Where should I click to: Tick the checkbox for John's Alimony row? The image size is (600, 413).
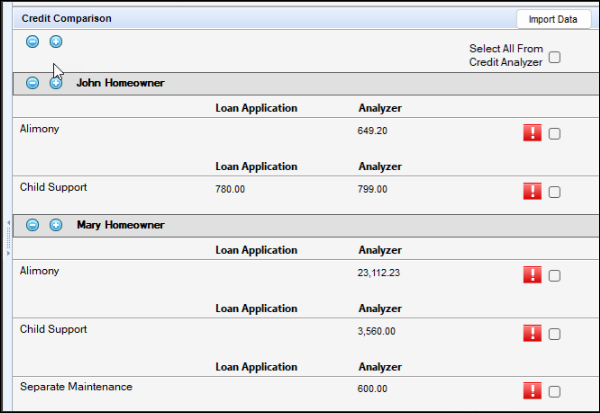click(x=554, y=134)
